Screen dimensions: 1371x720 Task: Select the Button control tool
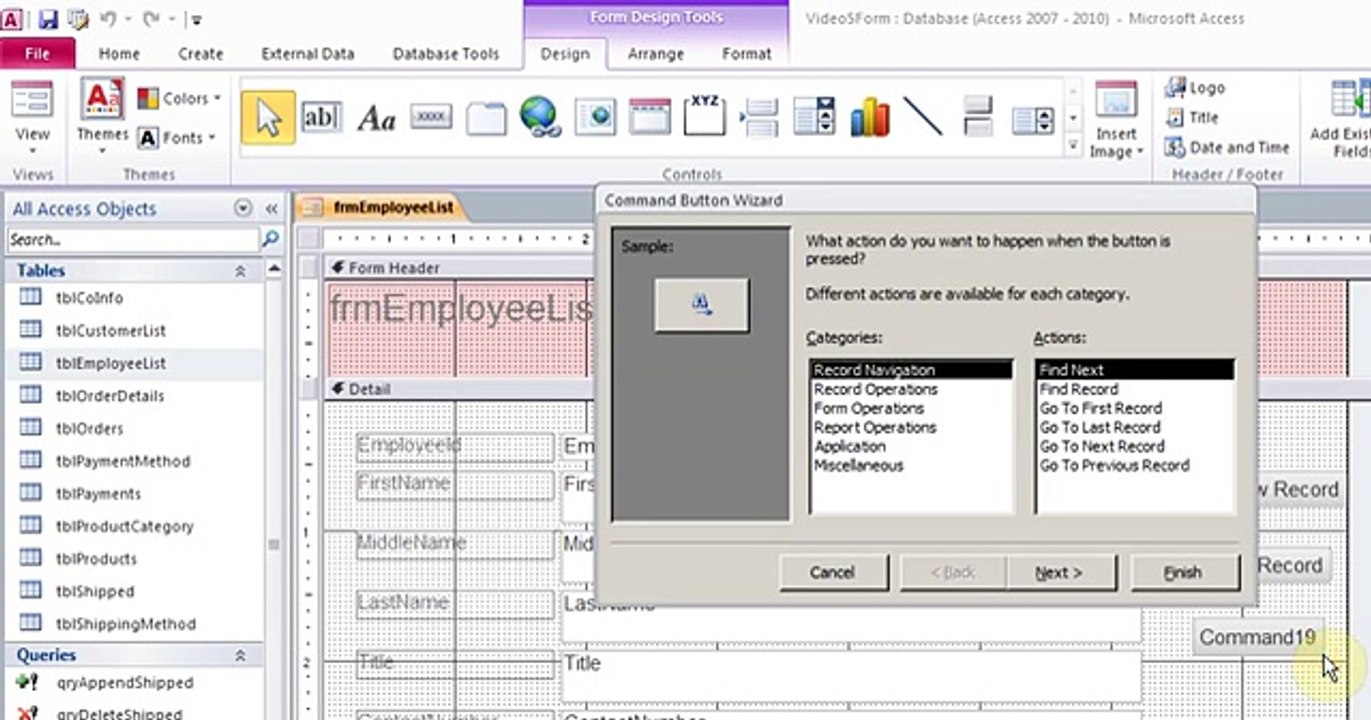click(431, 117)
